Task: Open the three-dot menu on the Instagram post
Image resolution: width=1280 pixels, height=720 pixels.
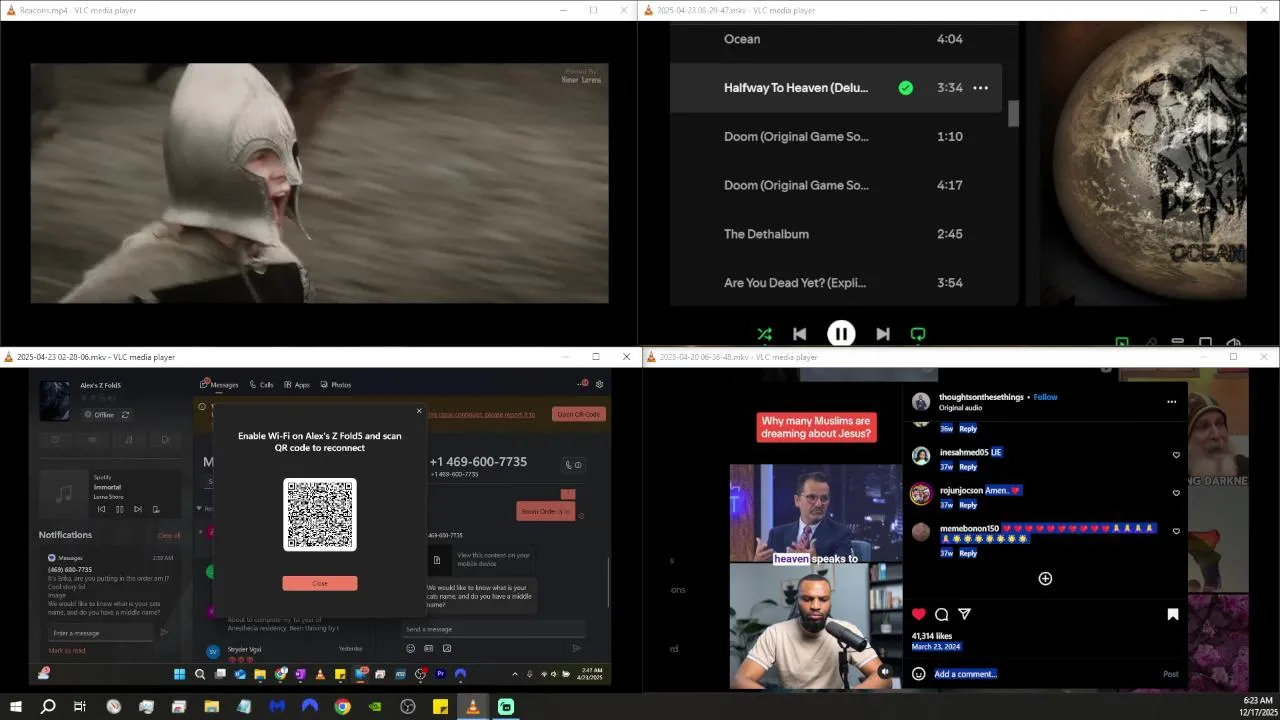Action: coord(1171,402)
